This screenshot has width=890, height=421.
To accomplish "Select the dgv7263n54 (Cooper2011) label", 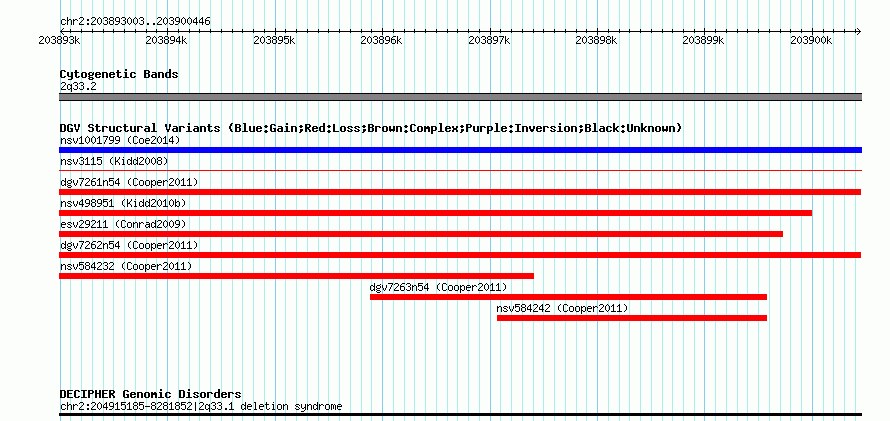I will point(439,287).
